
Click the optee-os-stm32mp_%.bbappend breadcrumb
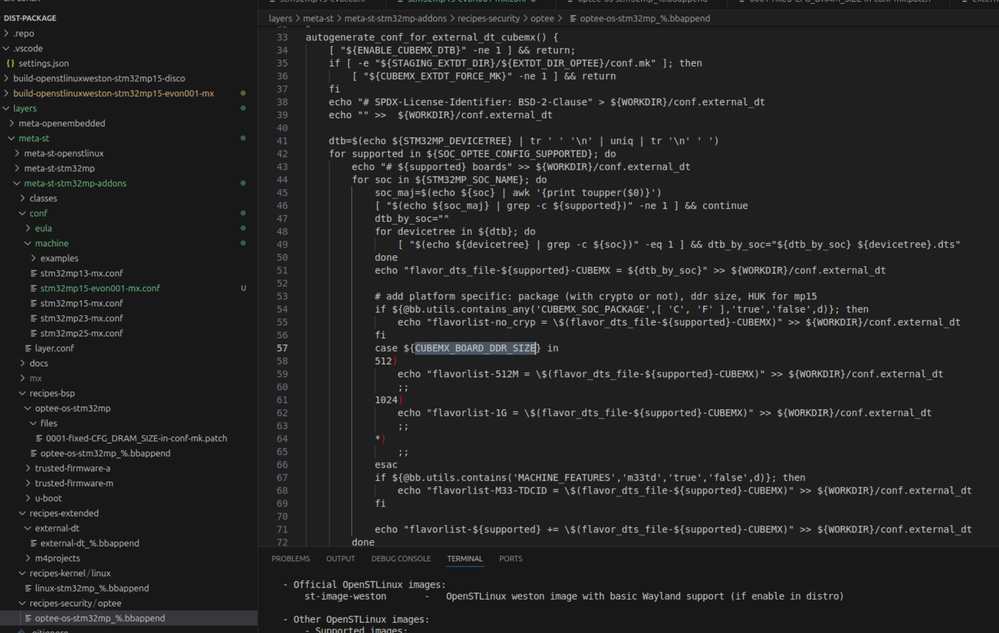tap(645, 18)
